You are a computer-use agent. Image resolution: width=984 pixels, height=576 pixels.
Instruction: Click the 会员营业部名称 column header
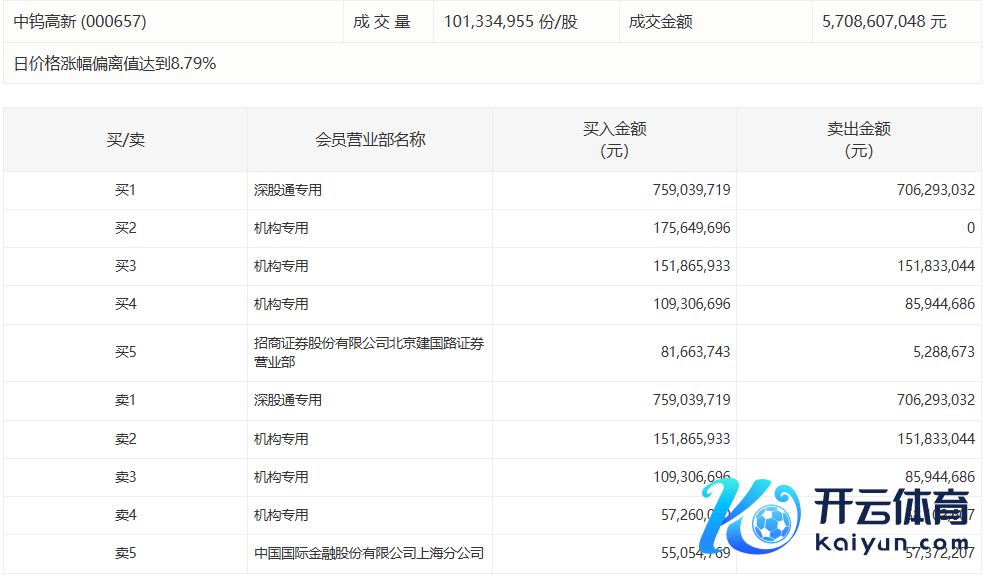[x=370, y=140]
